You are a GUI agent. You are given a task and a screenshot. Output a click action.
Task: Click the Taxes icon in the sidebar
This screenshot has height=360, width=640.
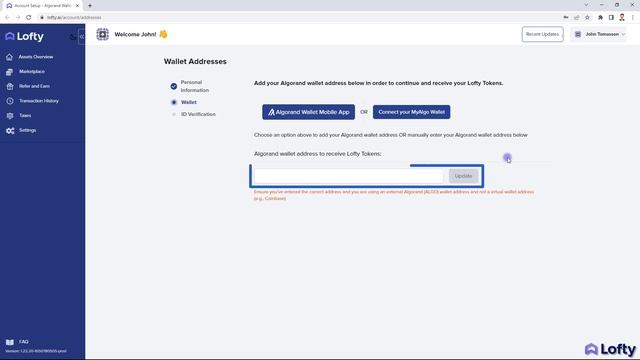tap(10, 116)
